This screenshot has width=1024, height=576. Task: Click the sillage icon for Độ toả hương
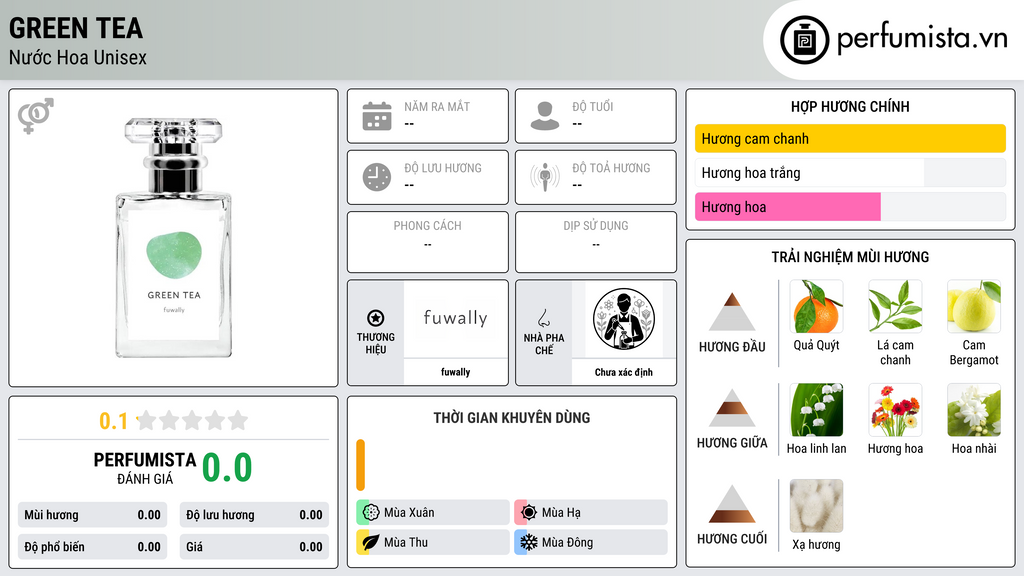[x=545, y=177]
